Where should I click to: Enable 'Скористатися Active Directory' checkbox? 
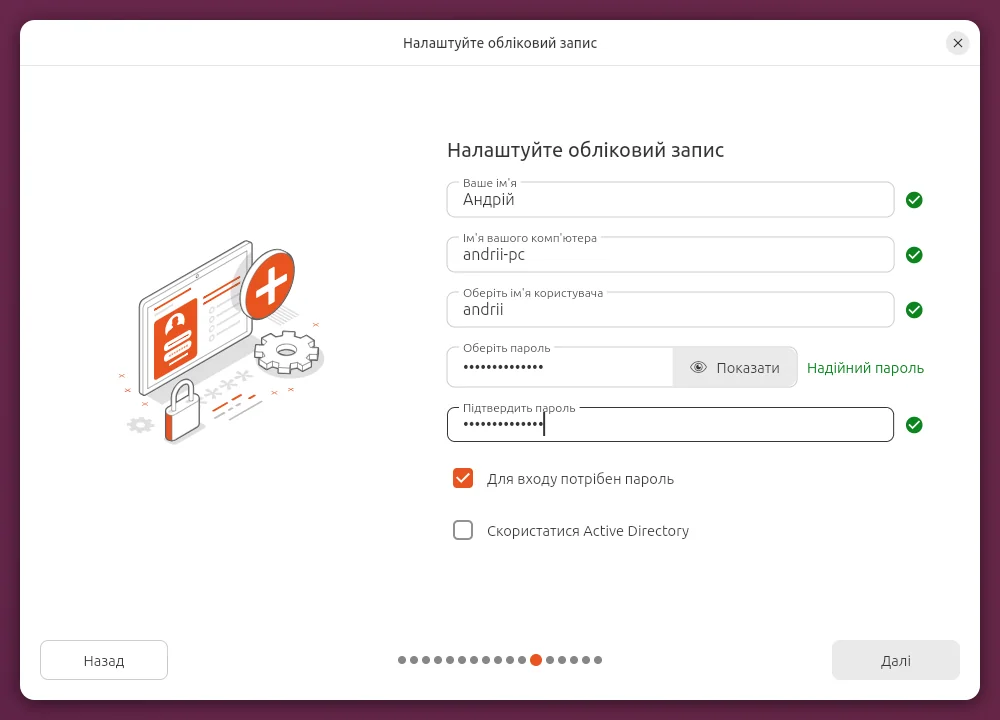[x=463, y=531]
